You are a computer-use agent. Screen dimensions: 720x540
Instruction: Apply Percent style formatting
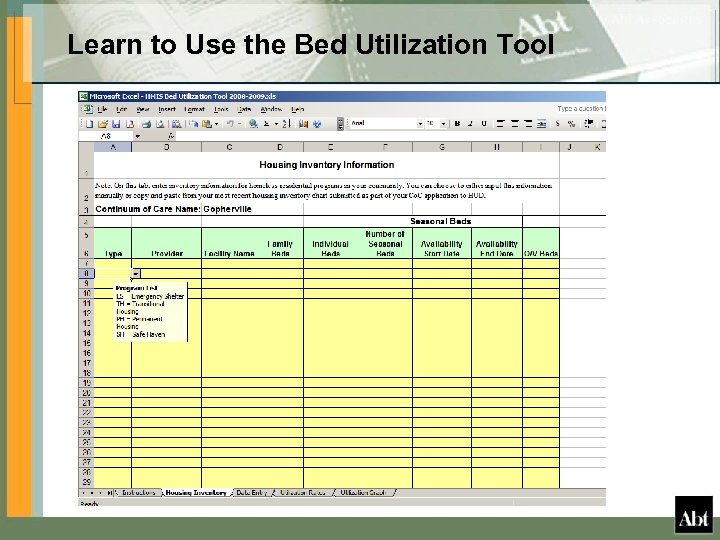571,124
